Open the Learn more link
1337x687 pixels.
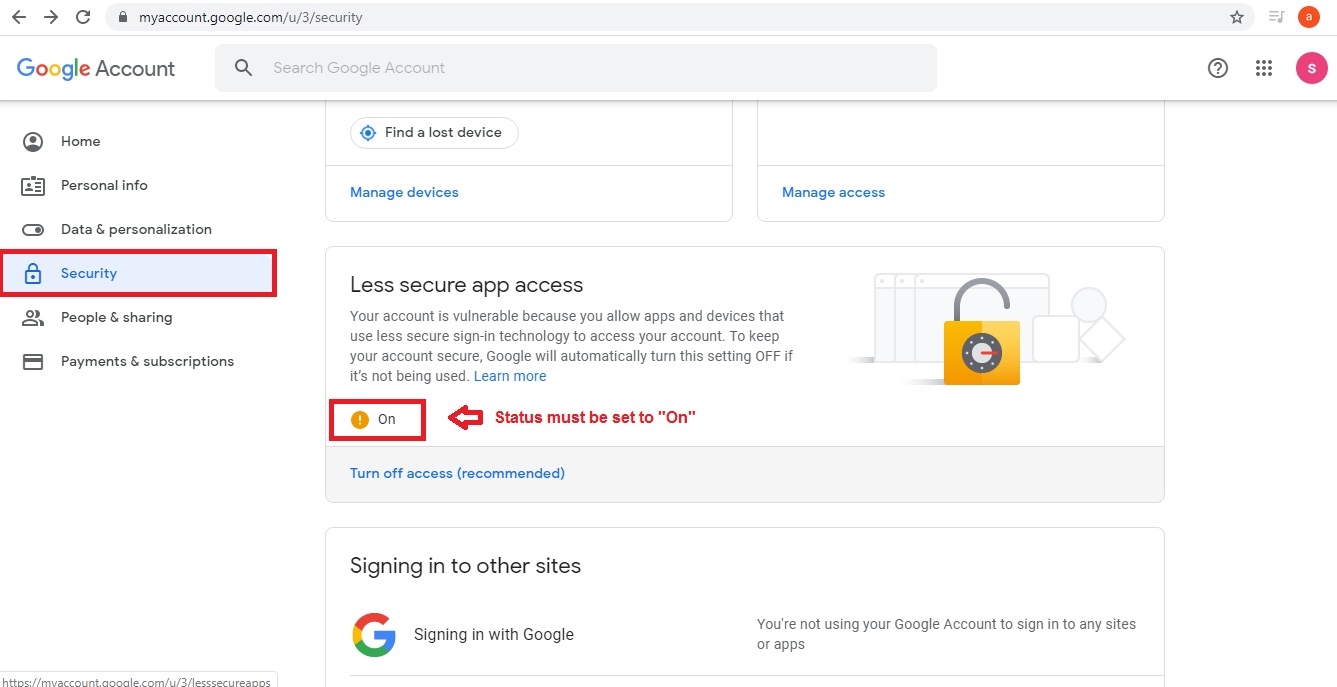coord(510,376)
